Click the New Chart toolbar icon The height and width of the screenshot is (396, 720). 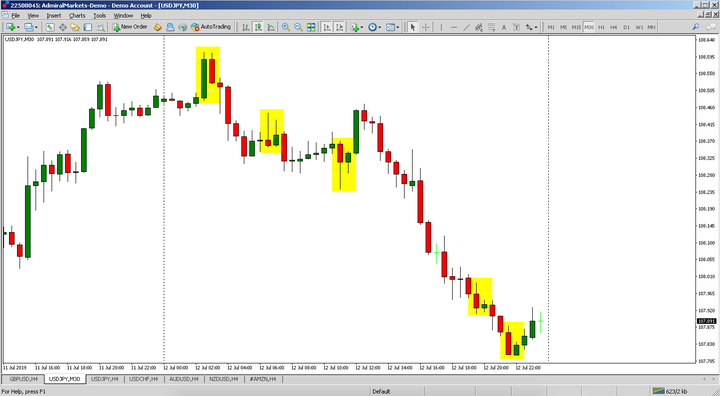[x=10, y=27]
